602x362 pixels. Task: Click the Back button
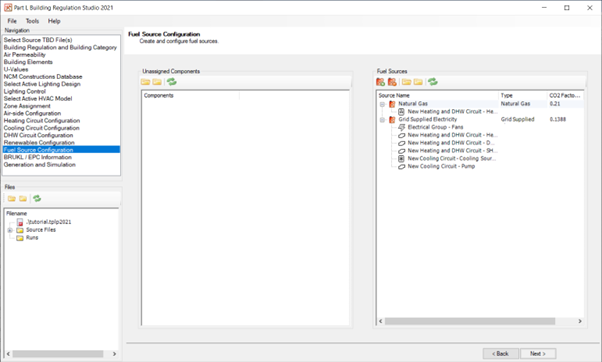500,354
